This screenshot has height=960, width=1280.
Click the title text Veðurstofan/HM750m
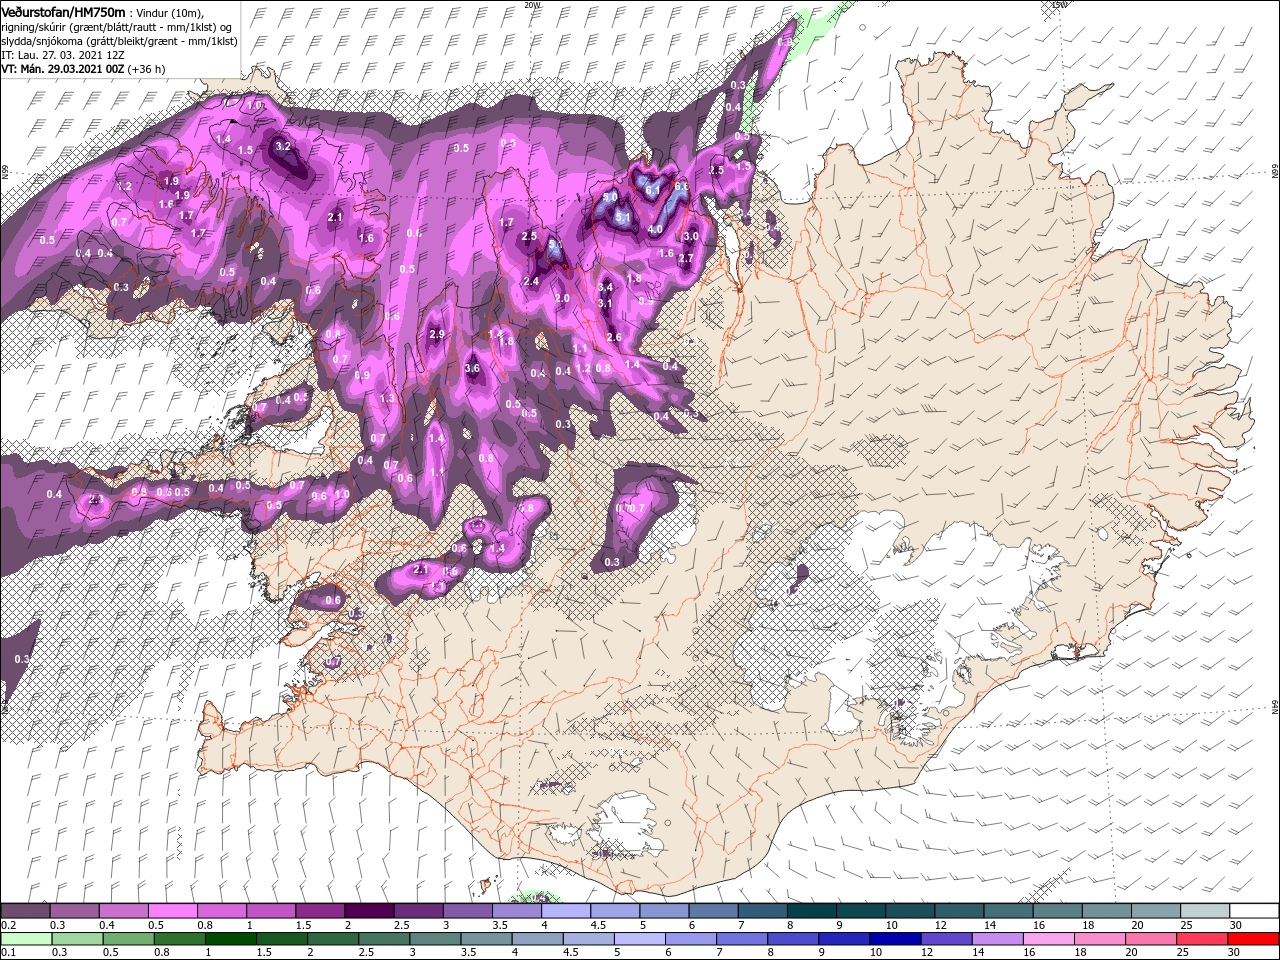coord(64,11)
